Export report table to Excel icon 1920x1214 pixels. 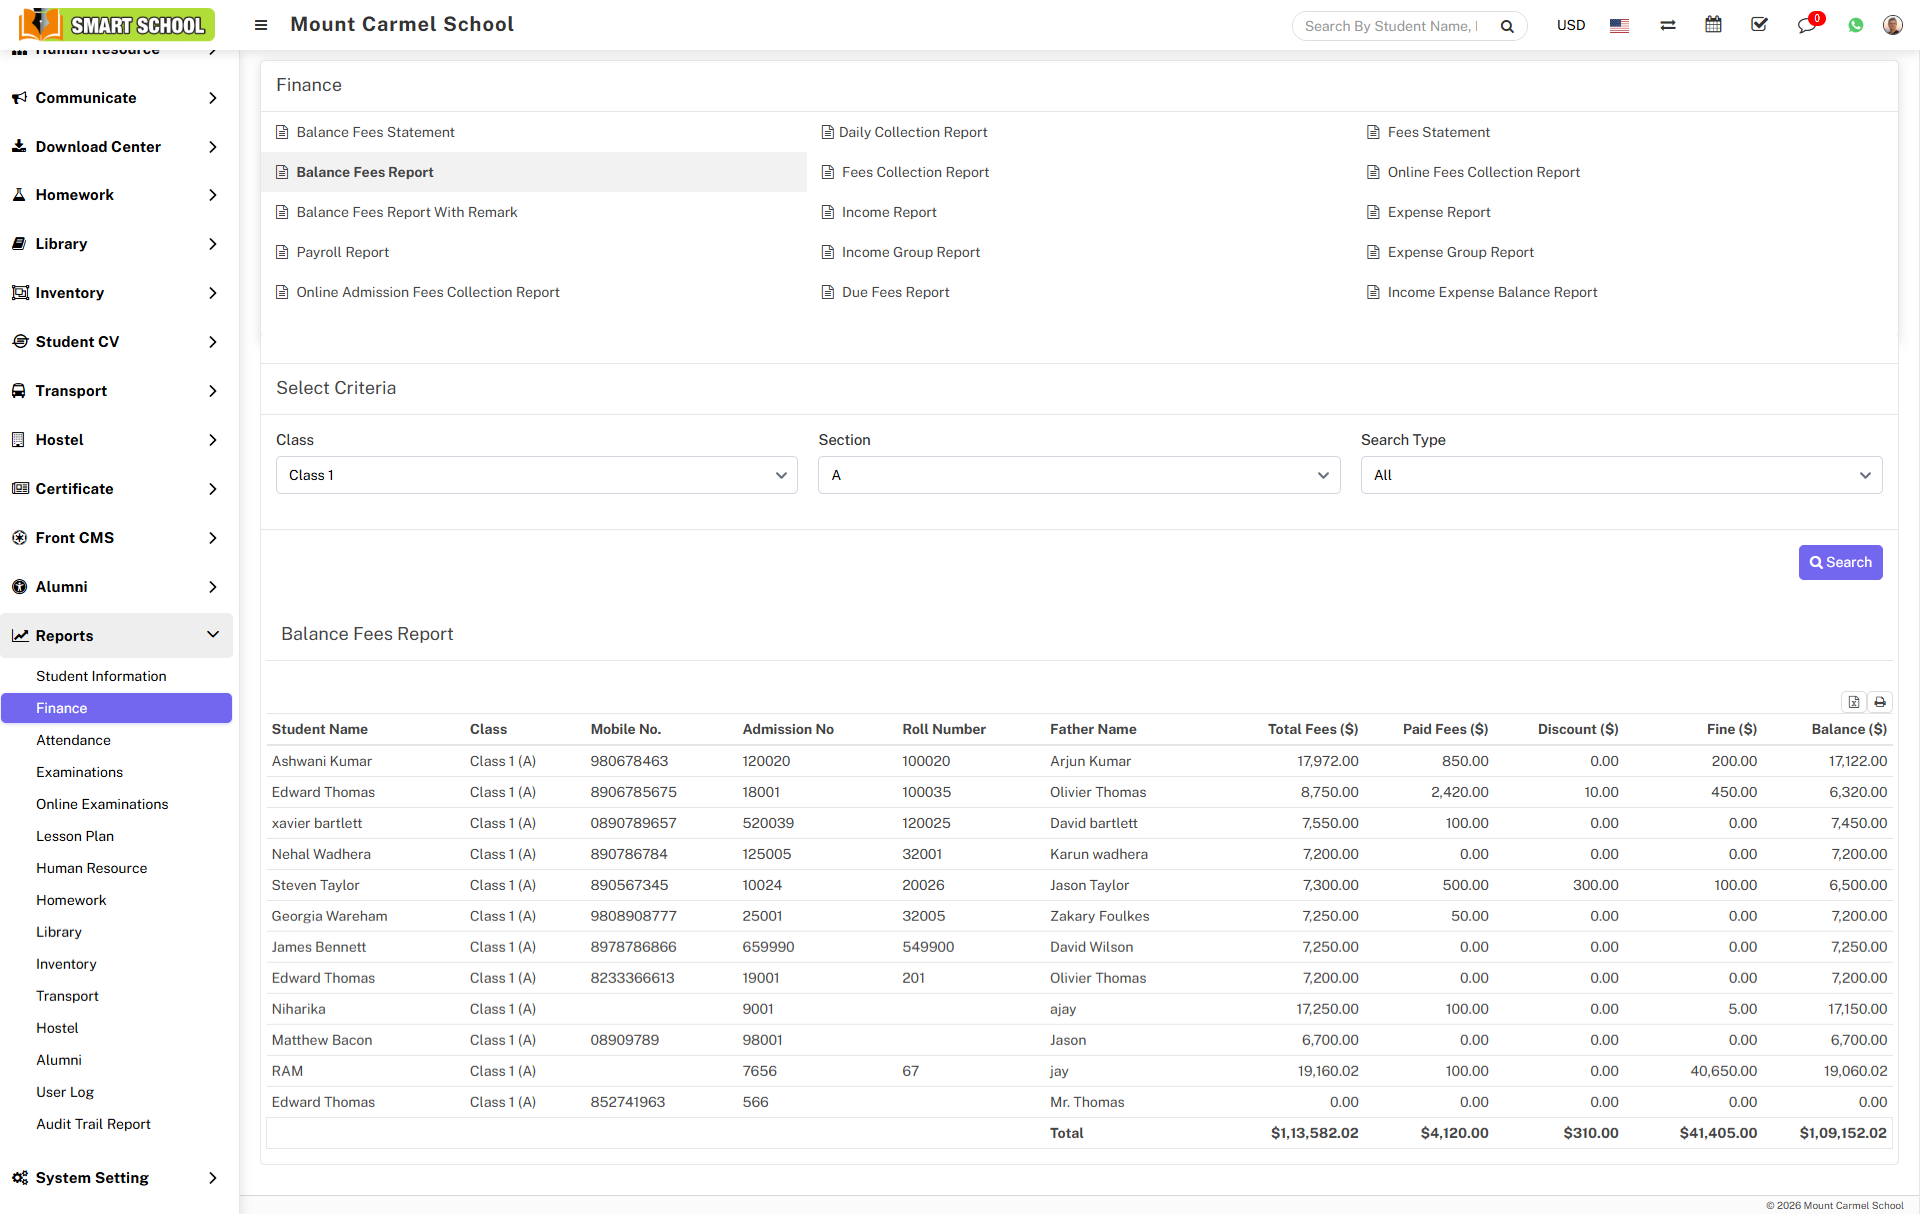(x=1853, y=702)
